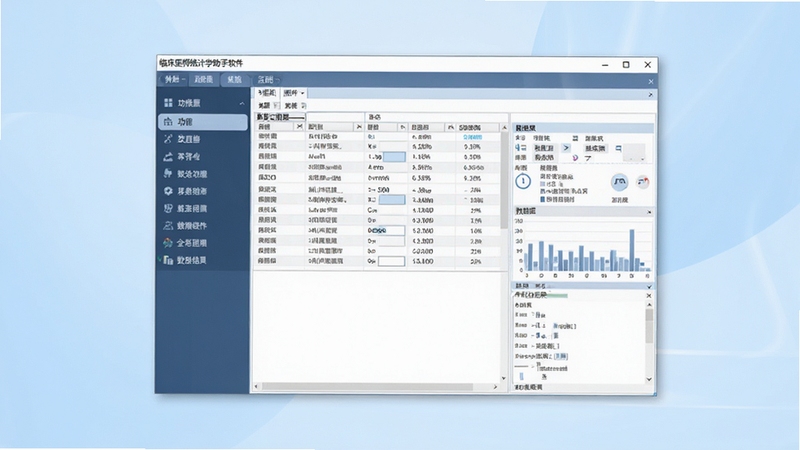Collapse the sidebar section using header chevron
The width and height of the screenshot is (800, 450).
click(242, 104)
